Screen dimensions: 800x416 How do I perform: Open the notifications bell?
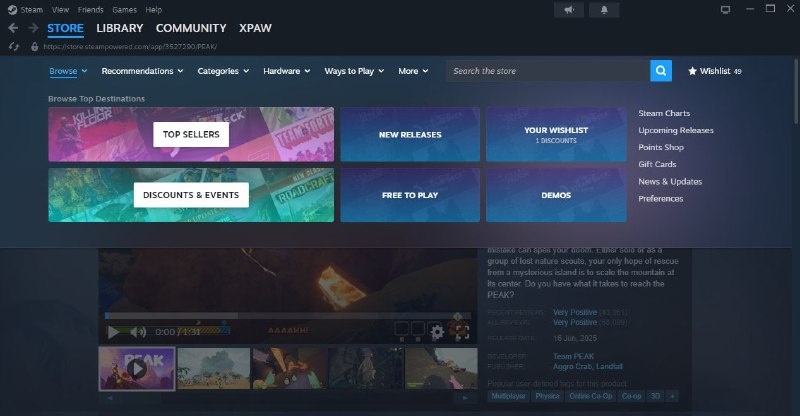coord(604,10)
